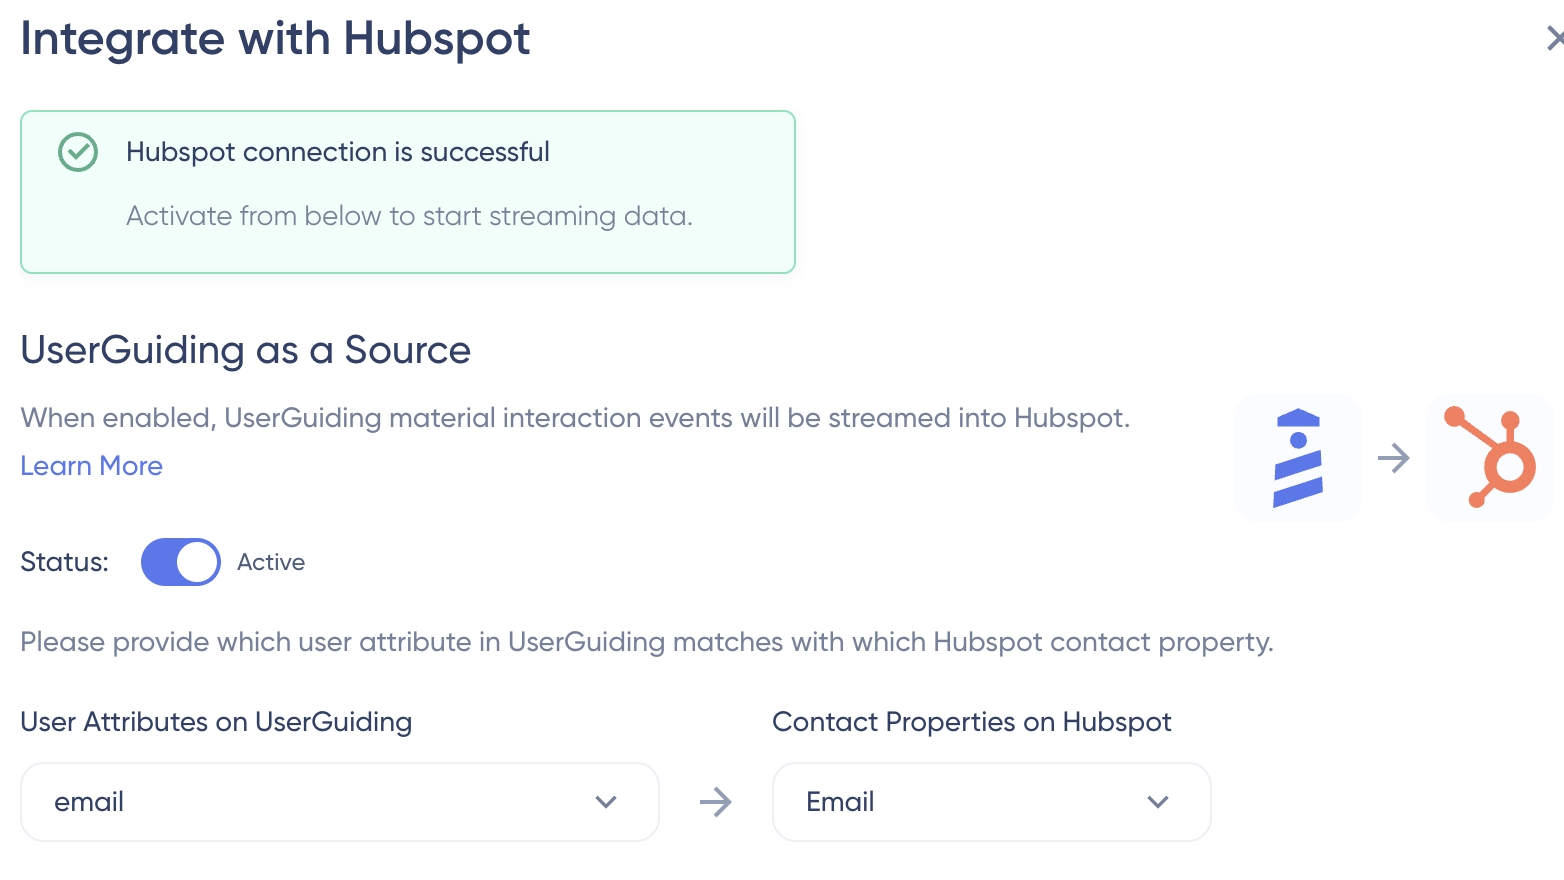Click the Status: label
This screenshot has height=880, width=1564.
tap(64, 562)
